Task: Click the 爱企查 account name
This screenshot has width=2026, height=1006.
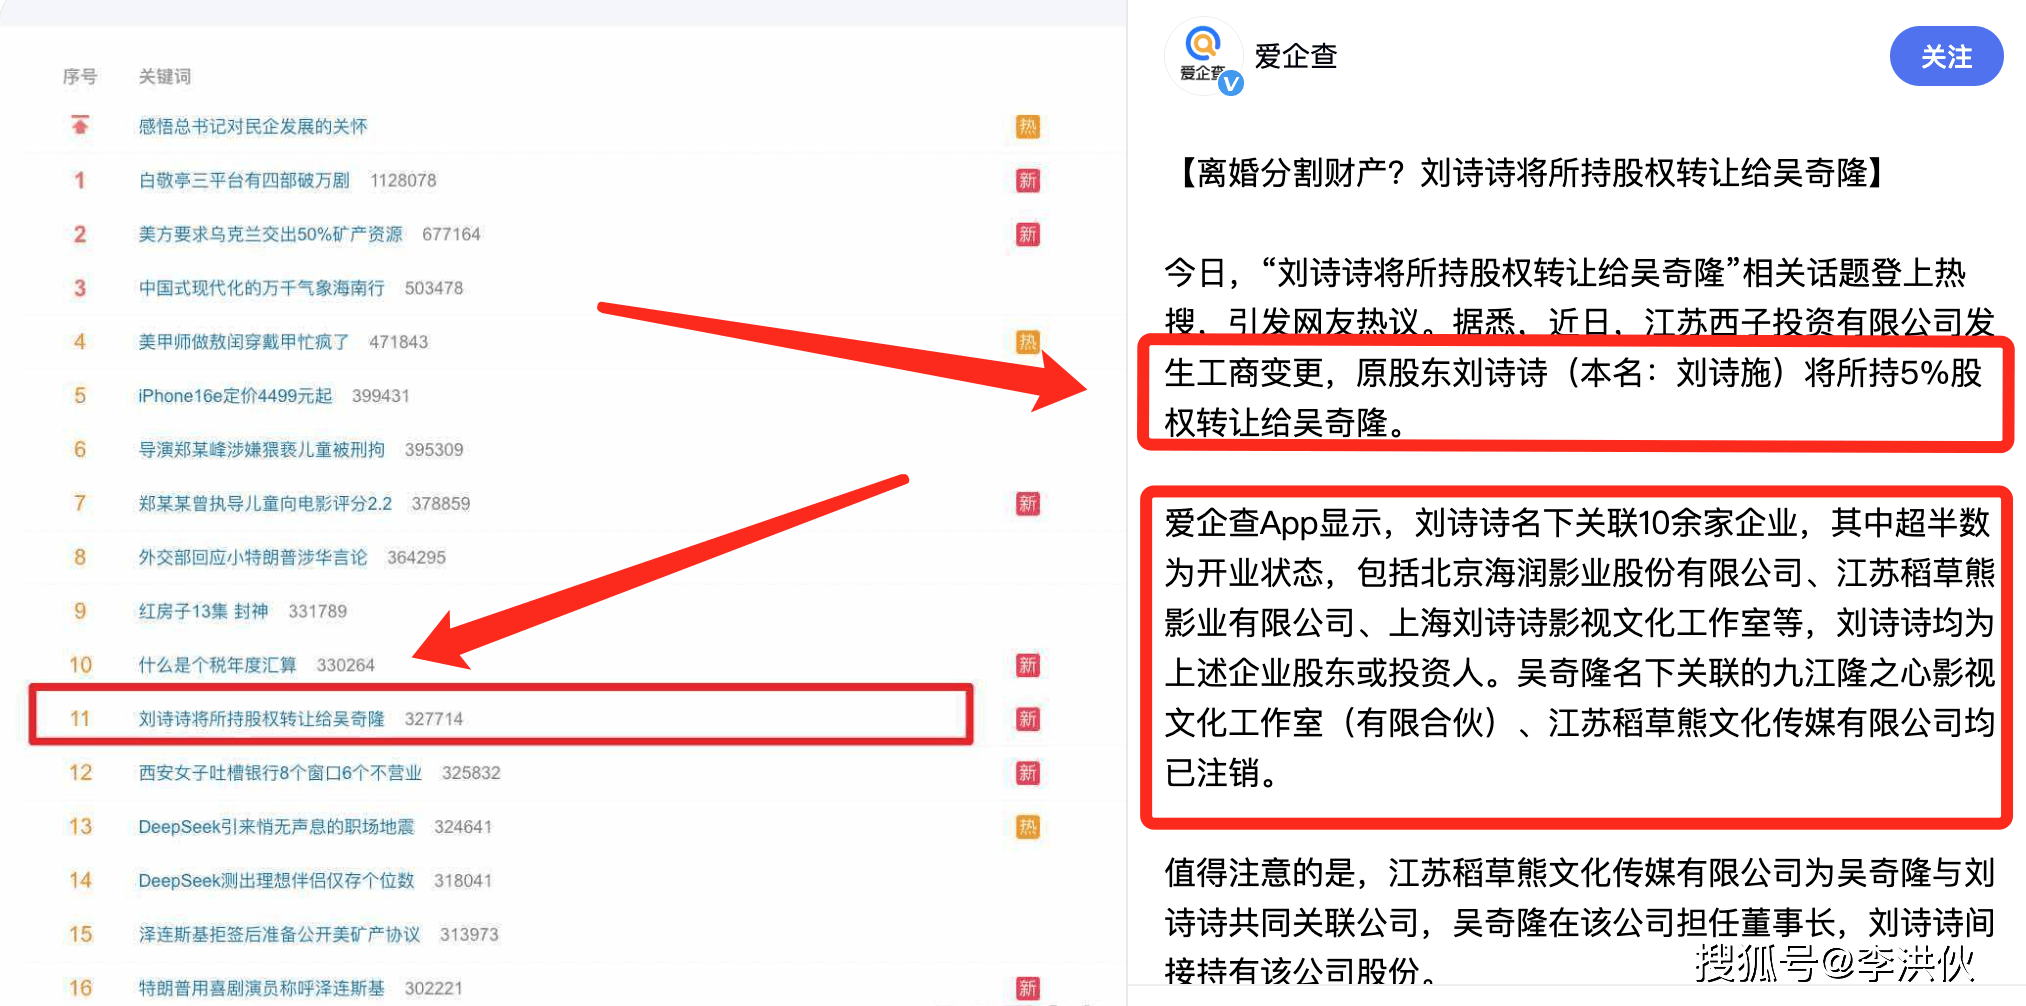Action: coord(1296,56)
